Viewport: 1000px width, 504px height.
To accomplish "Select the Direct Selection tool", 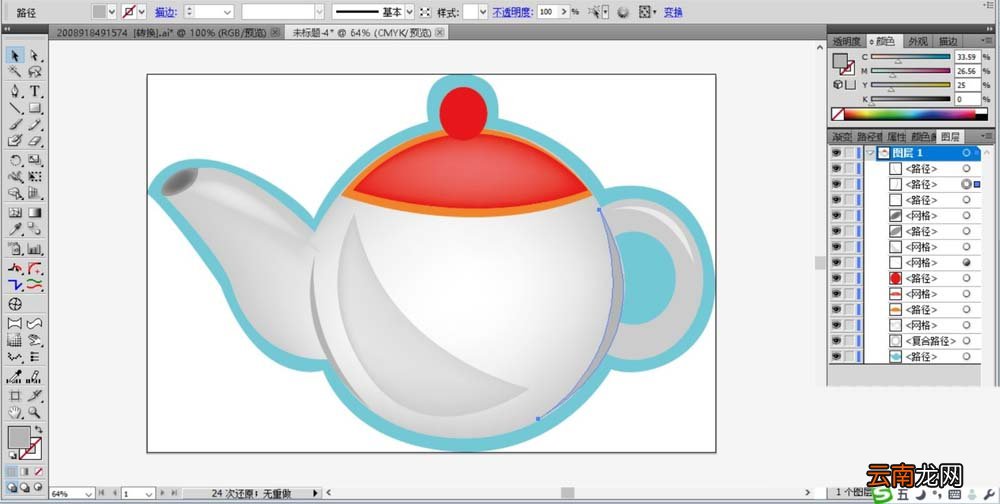I will (x=34, y=56).
